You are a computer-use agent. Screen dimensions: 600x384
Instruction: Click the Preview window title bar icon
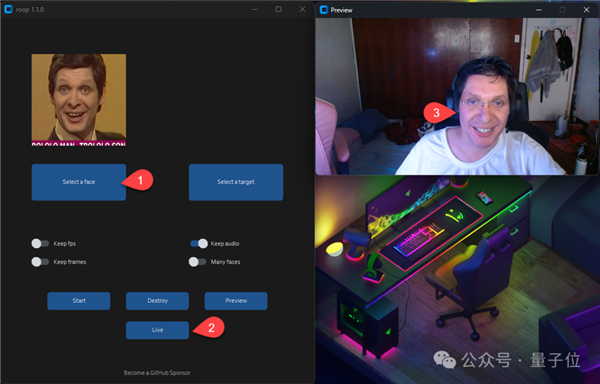pyautogui.click(x=324, y=10)
